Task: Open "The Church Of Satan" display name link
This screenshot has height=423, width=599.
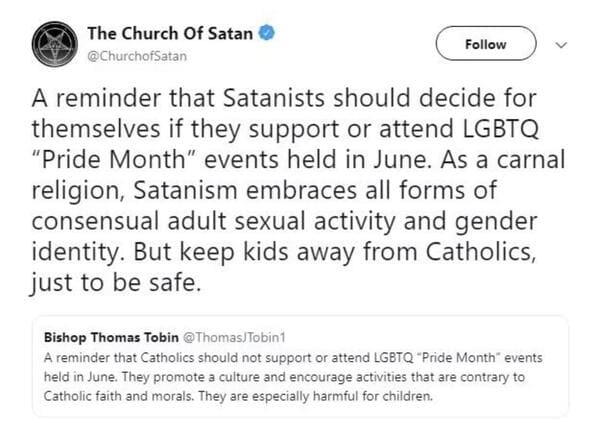Action: pyautogui.click(x=170, y=33)
